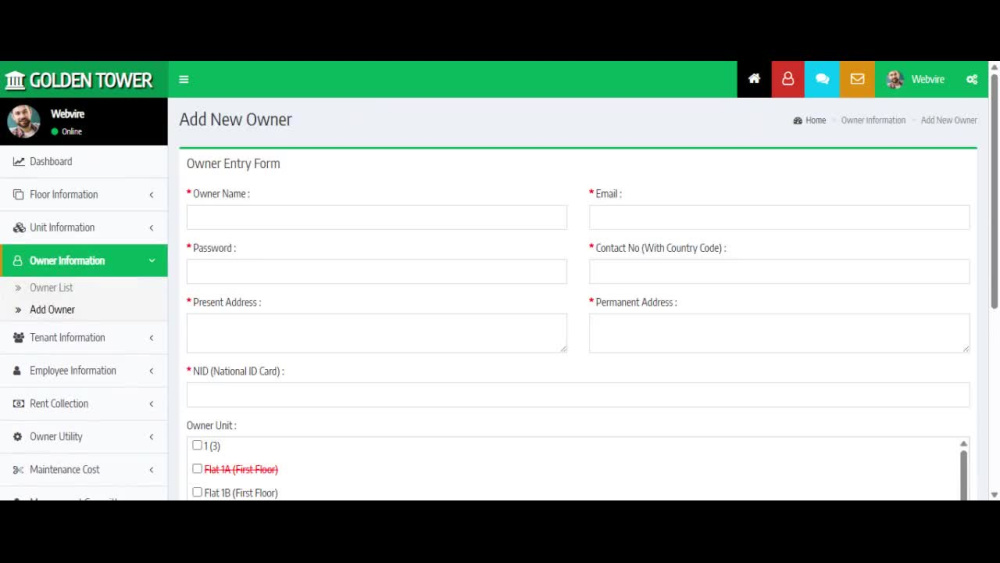The image size is (1000, 563).
Task: Focus the Contact No input field
Action: [779, 272]
